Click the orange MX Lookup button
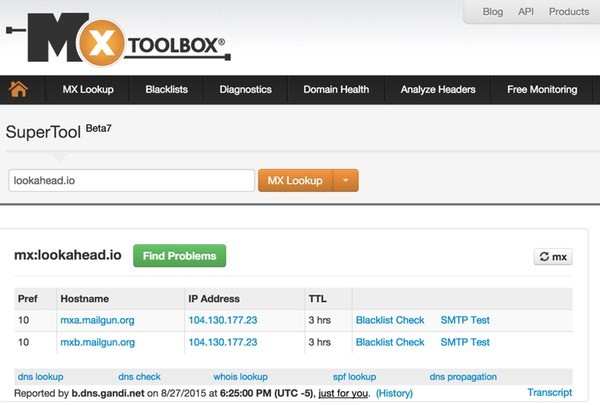 [x=295, y=180]
